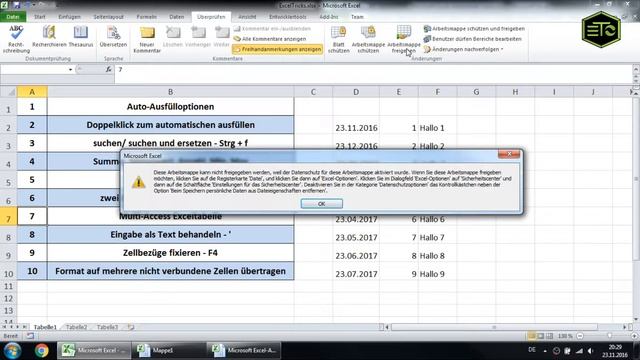Screen dimensions: 640x360
Task: Toggle Alle Kommentare anzeigen
Action: click(270, 39)
